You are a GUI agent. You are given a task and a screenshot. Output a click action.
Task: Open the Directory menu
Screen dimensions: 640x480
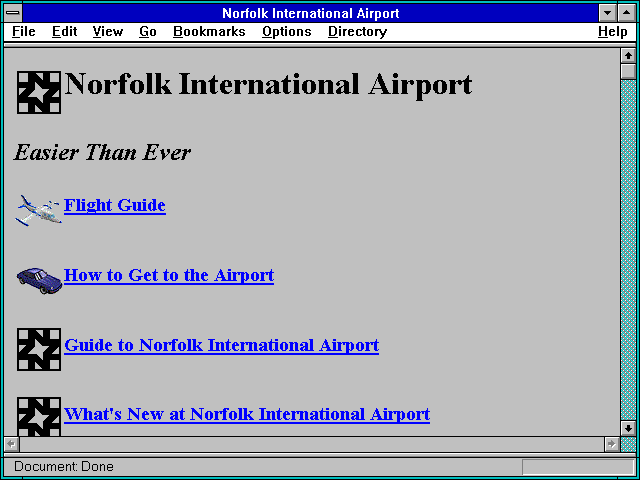pyautogui.click(x=357, y=31)
